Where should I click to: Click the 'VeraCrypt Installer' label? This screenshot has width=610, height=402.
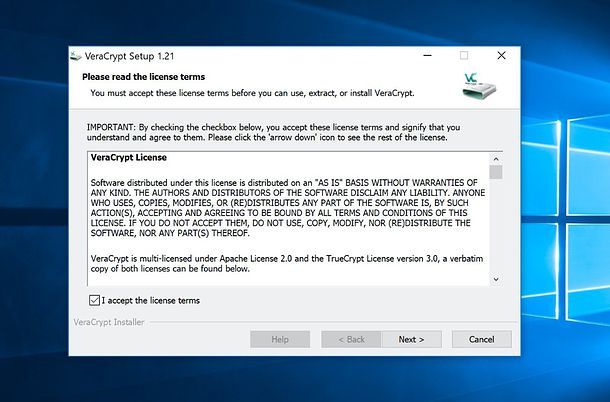109,322
